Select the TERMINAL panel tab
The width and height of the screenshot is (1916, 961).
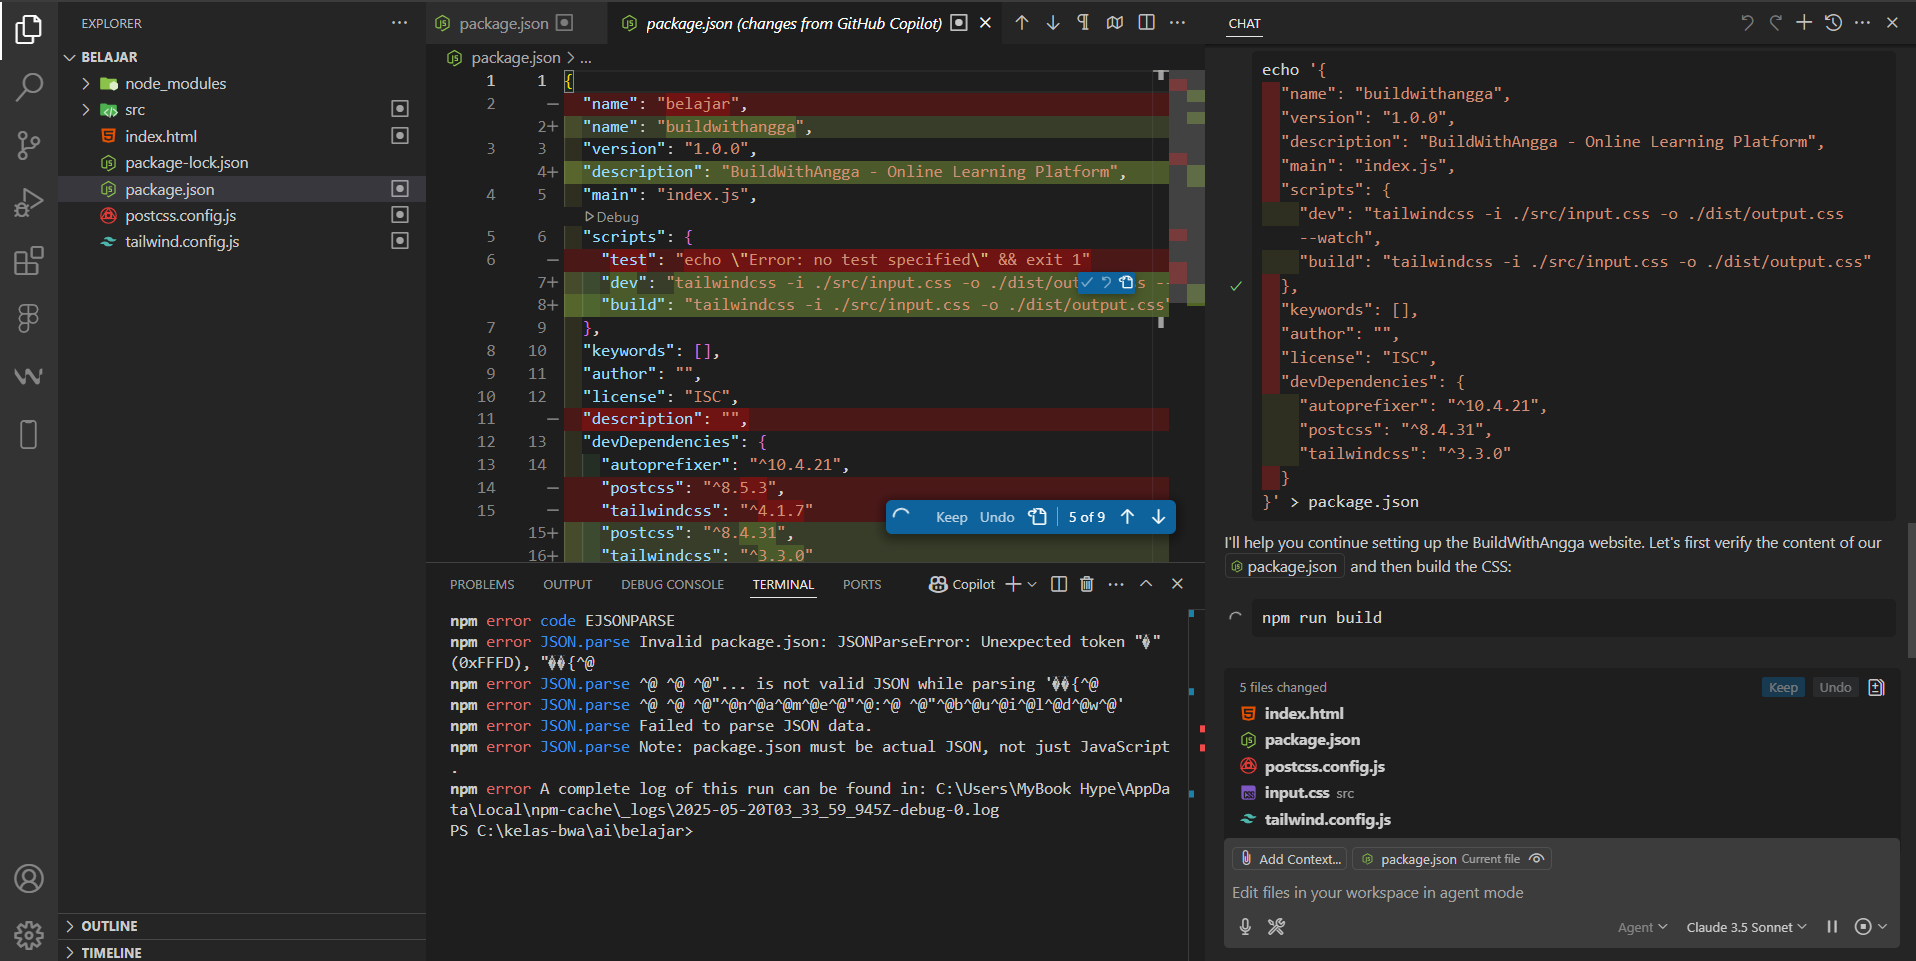pos(783,585)
